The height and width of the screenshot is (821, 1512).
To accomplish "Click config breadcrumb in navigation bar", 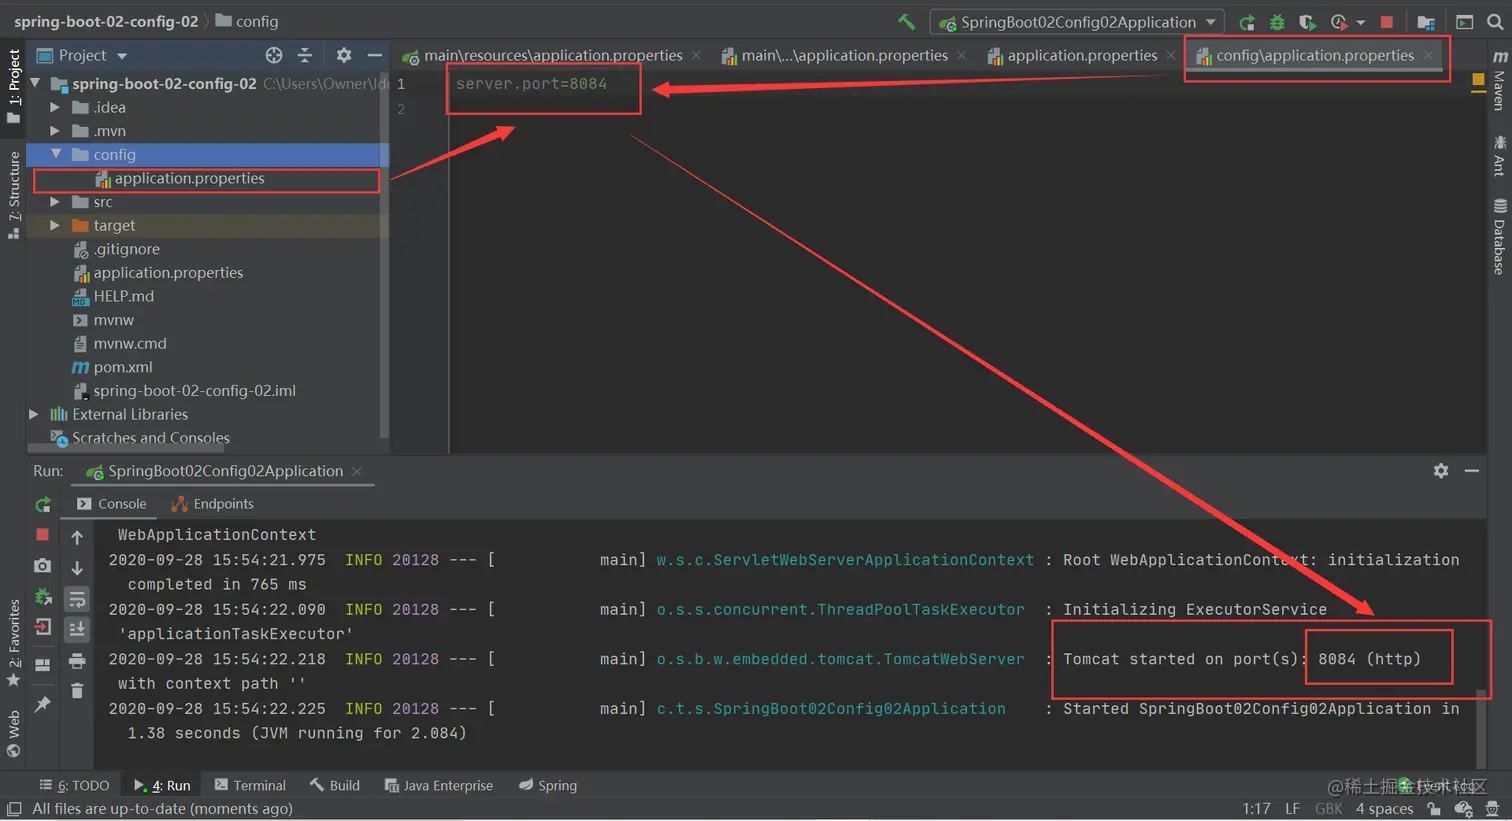I will (248, 21).
